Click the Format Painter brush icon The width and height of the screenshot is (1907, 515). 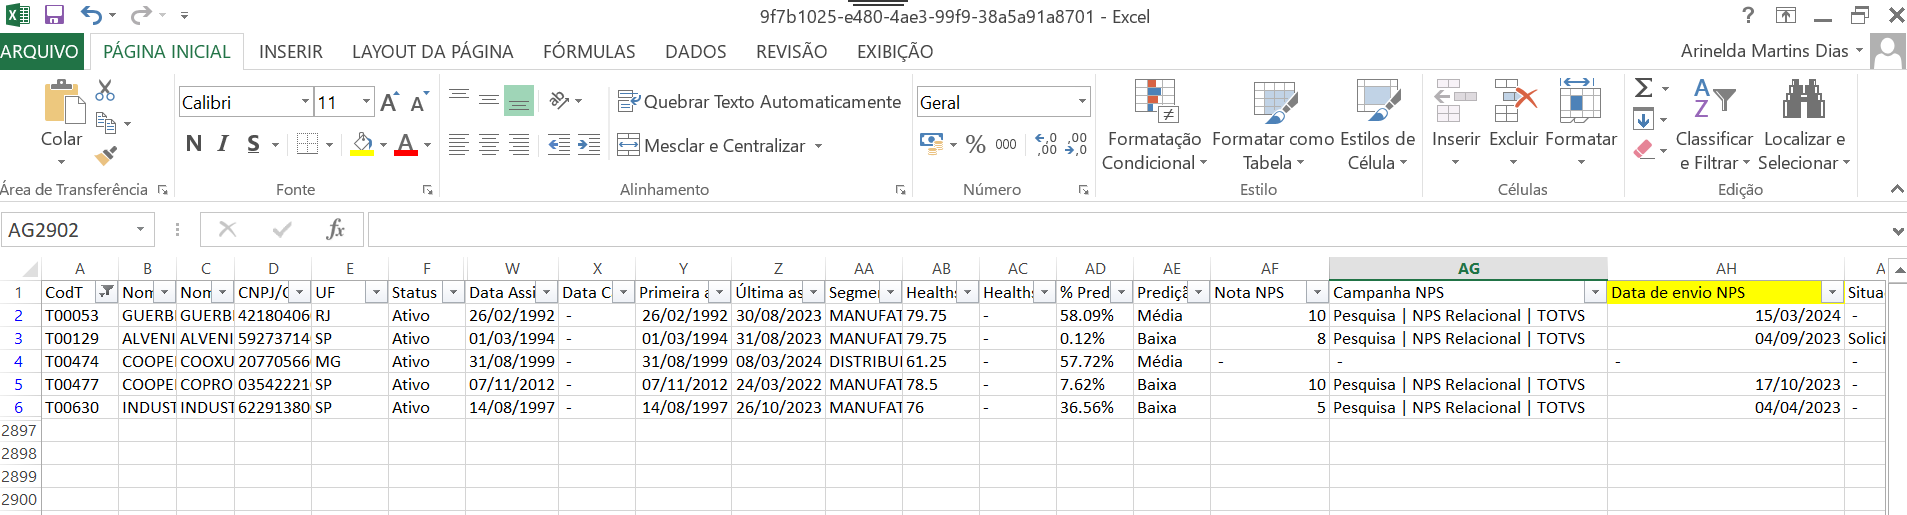coord(105,155)
